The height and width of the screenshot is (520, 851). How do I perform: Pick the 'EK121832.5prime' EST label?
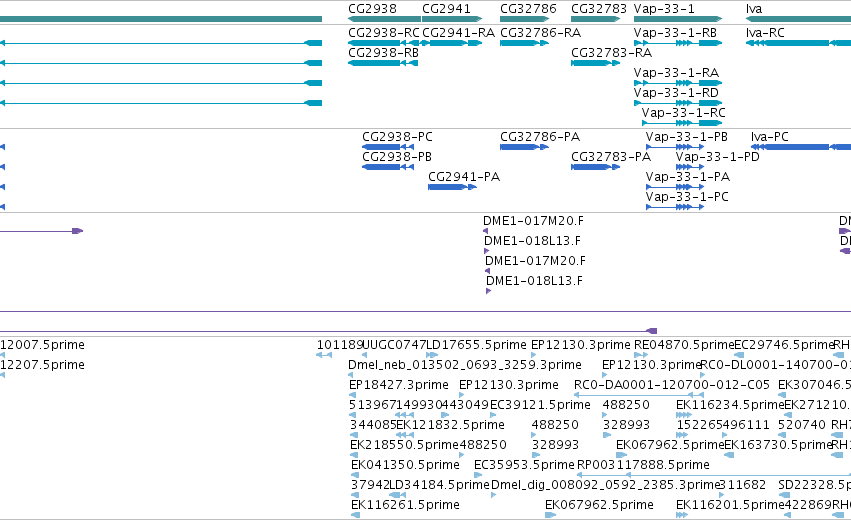(450, 425)
